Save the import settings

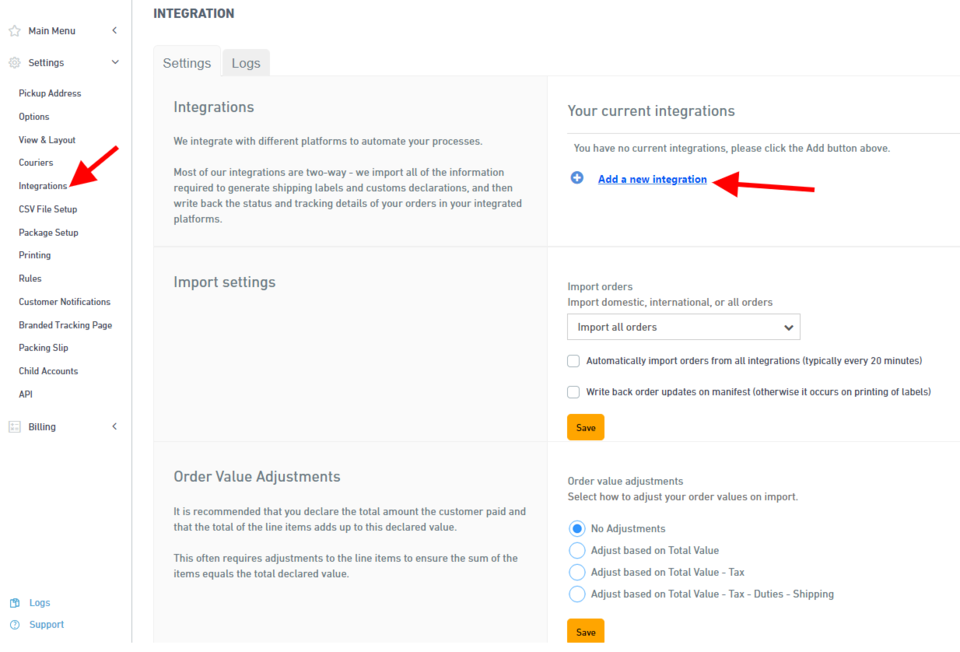[x=585, y=427]
